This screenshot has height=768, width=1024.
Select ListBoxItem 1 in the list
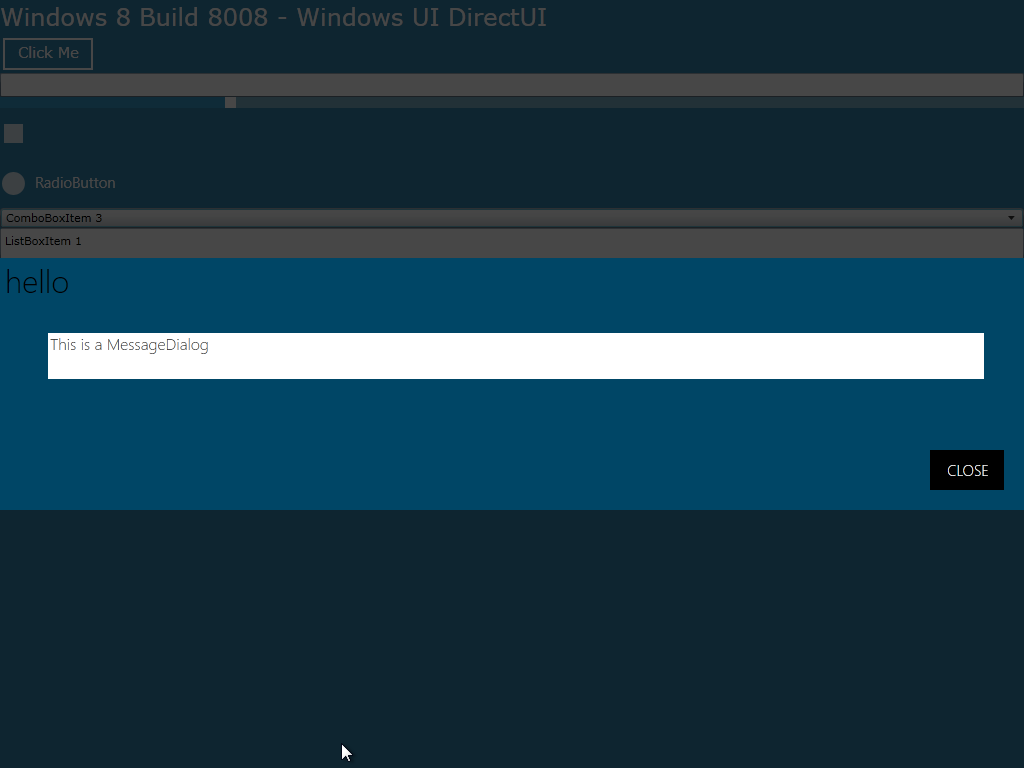tap(512, 242)
